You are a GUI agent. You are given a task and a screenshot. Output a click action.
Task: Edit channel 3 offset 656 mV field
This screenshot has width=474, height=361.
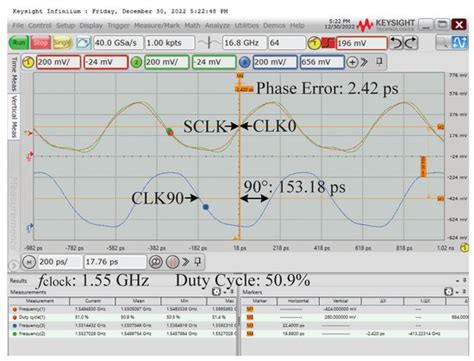click(x=322, y=62)
